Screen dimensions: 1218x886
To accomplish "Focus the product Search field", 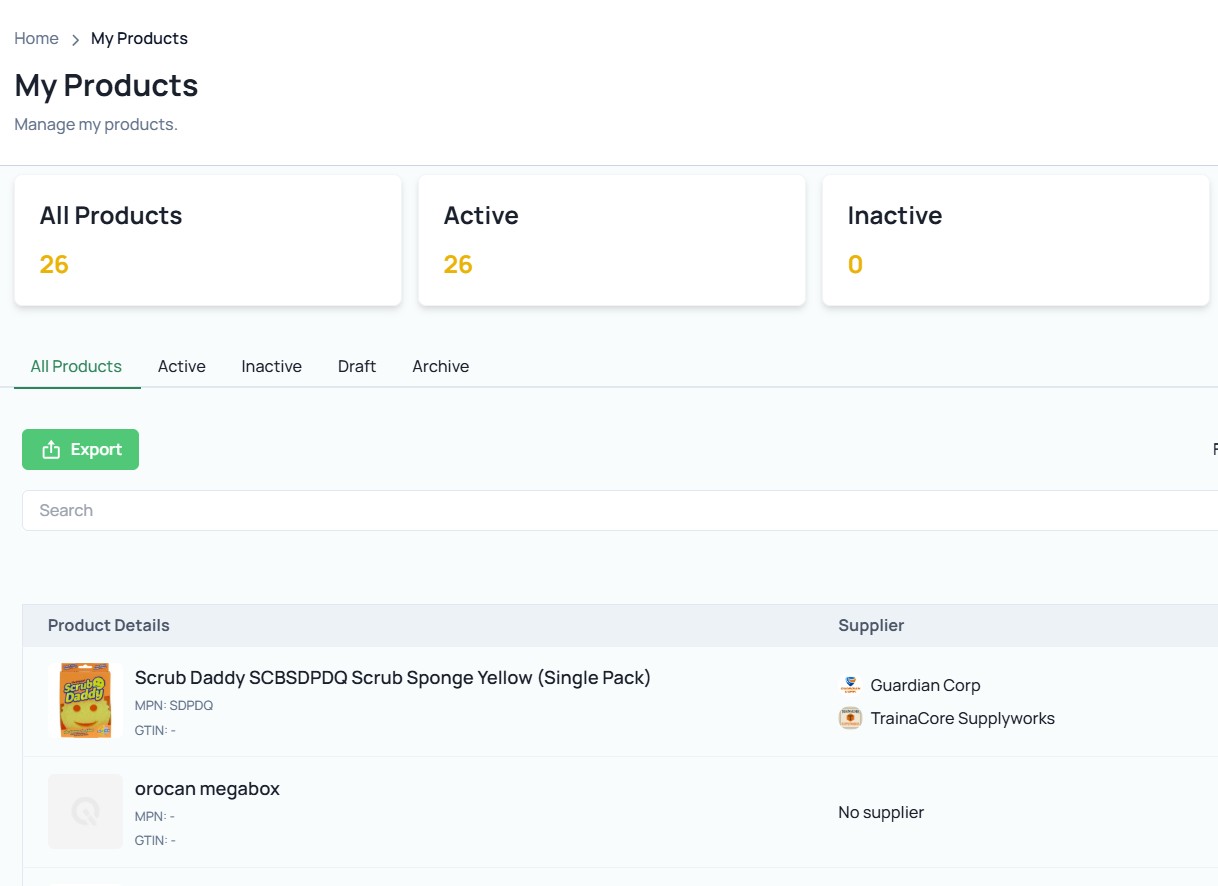I will pos(620,510).
